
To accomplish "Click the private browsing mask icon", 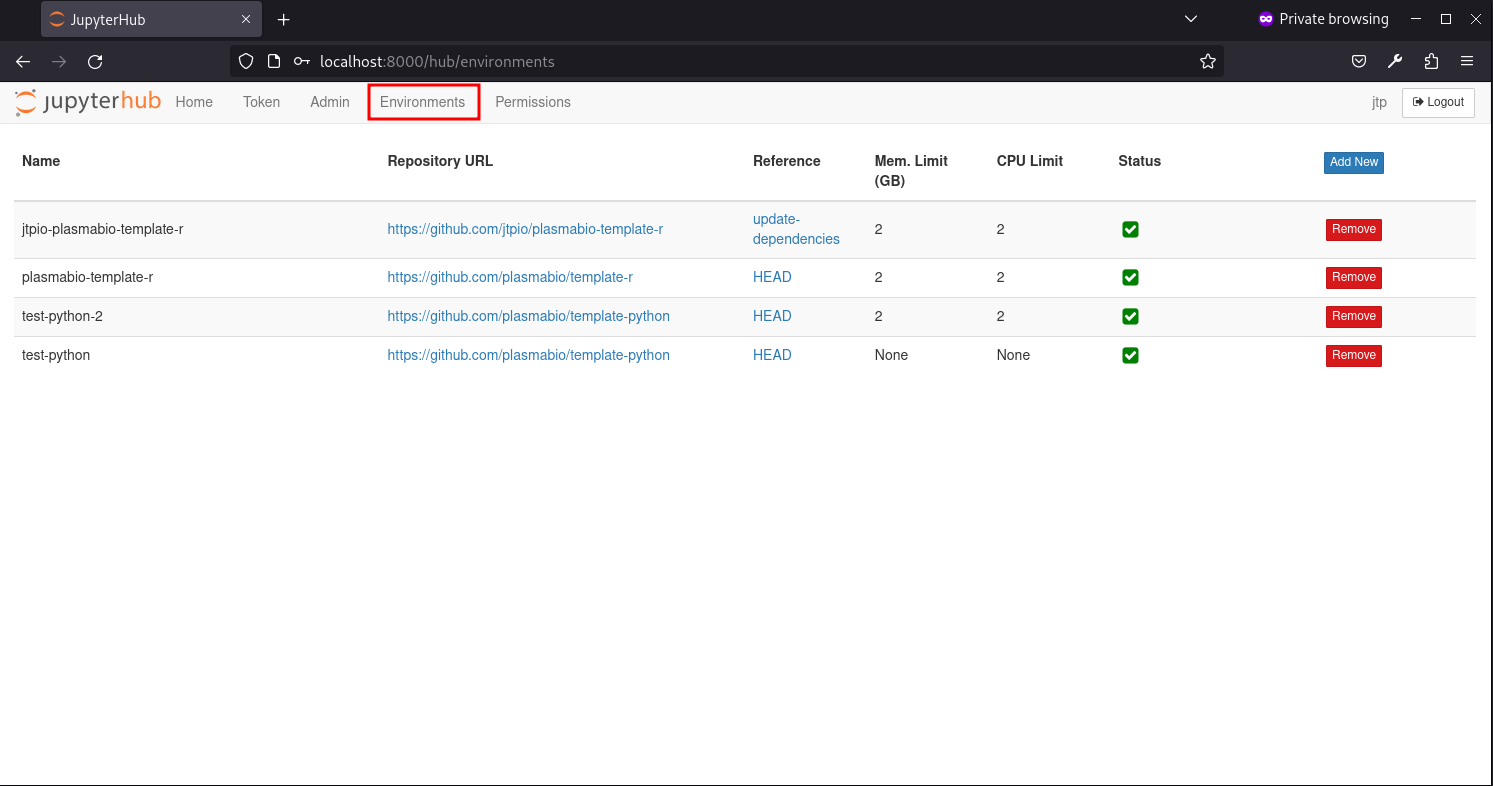I will (1266, 19).
